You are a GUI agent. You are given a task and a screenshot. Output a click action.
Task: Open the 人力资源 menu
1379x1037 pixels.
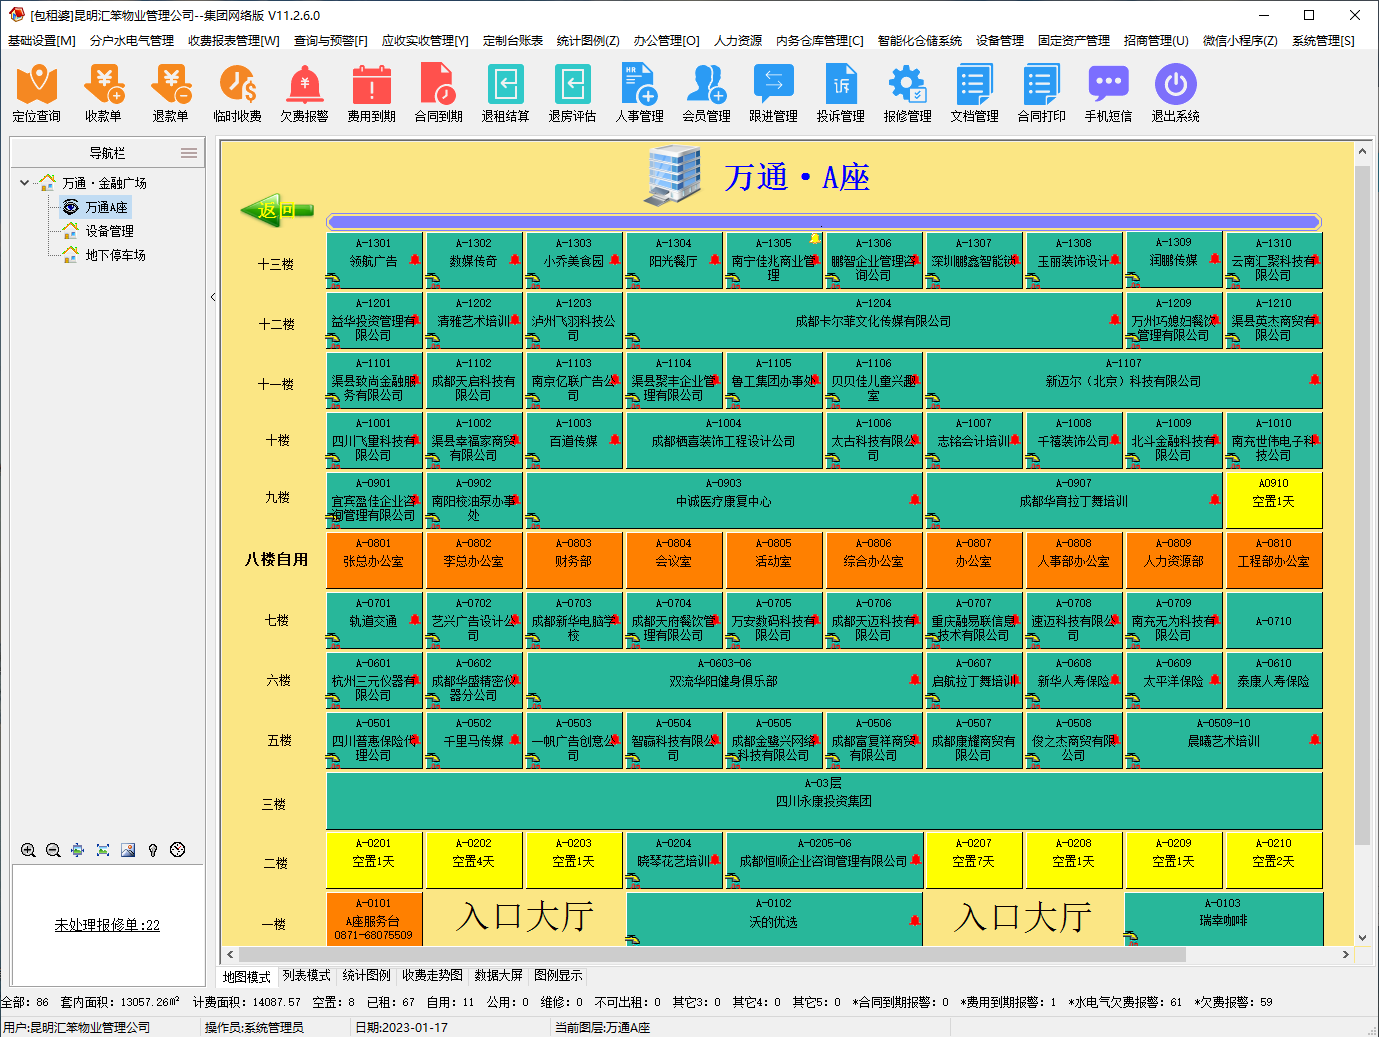click(x=737, y=41)
